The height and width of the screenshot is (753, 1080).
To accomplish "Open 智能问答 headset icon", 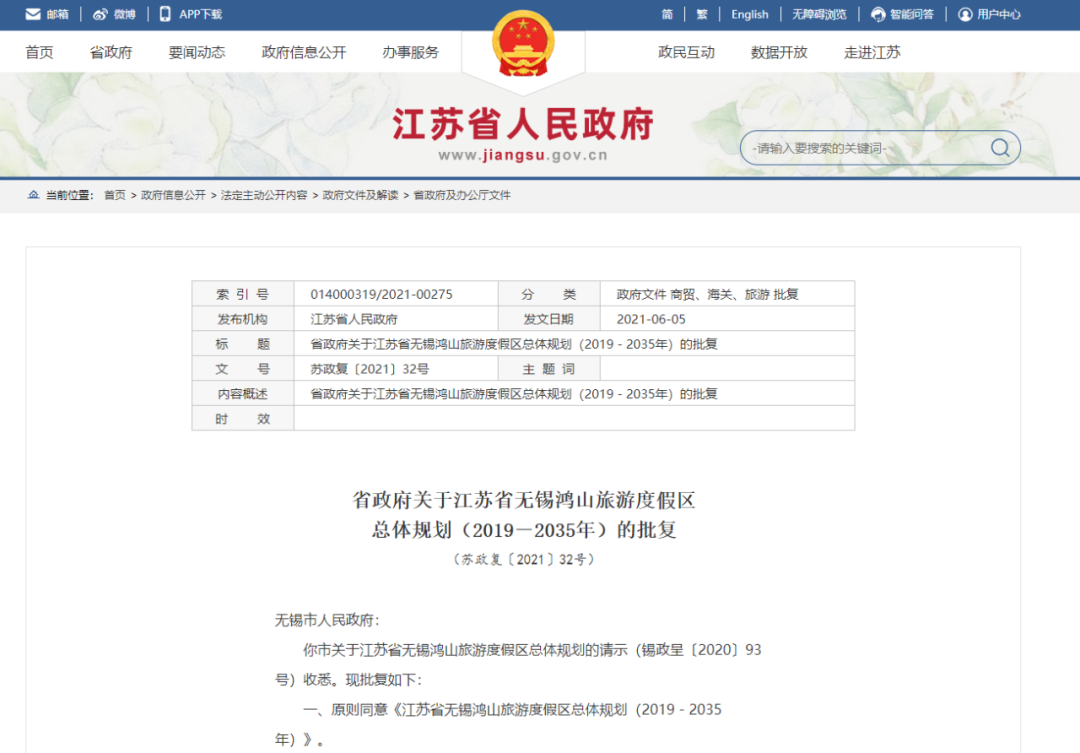I will pyautogui.click(x=878, y=14).
